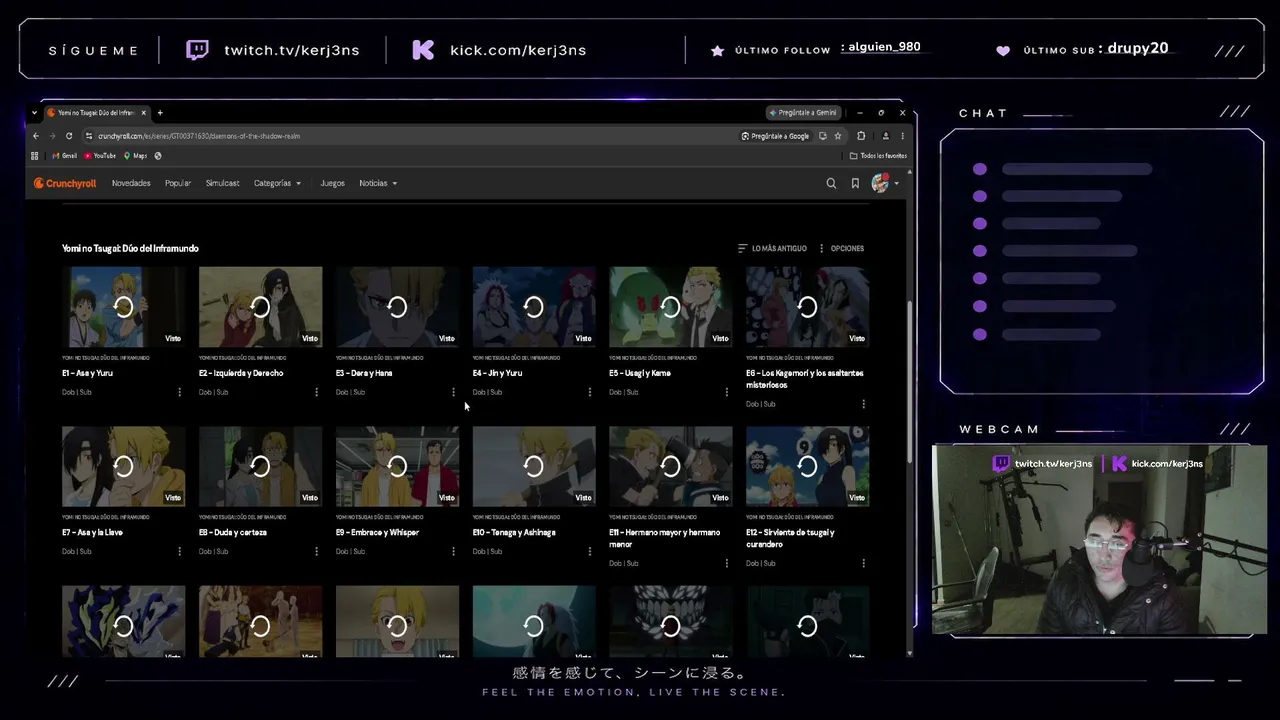Replay episode E9 - Embrace y Whisper
The width and height of the screenshot is (1280, 720).
[x=397, y=466]
